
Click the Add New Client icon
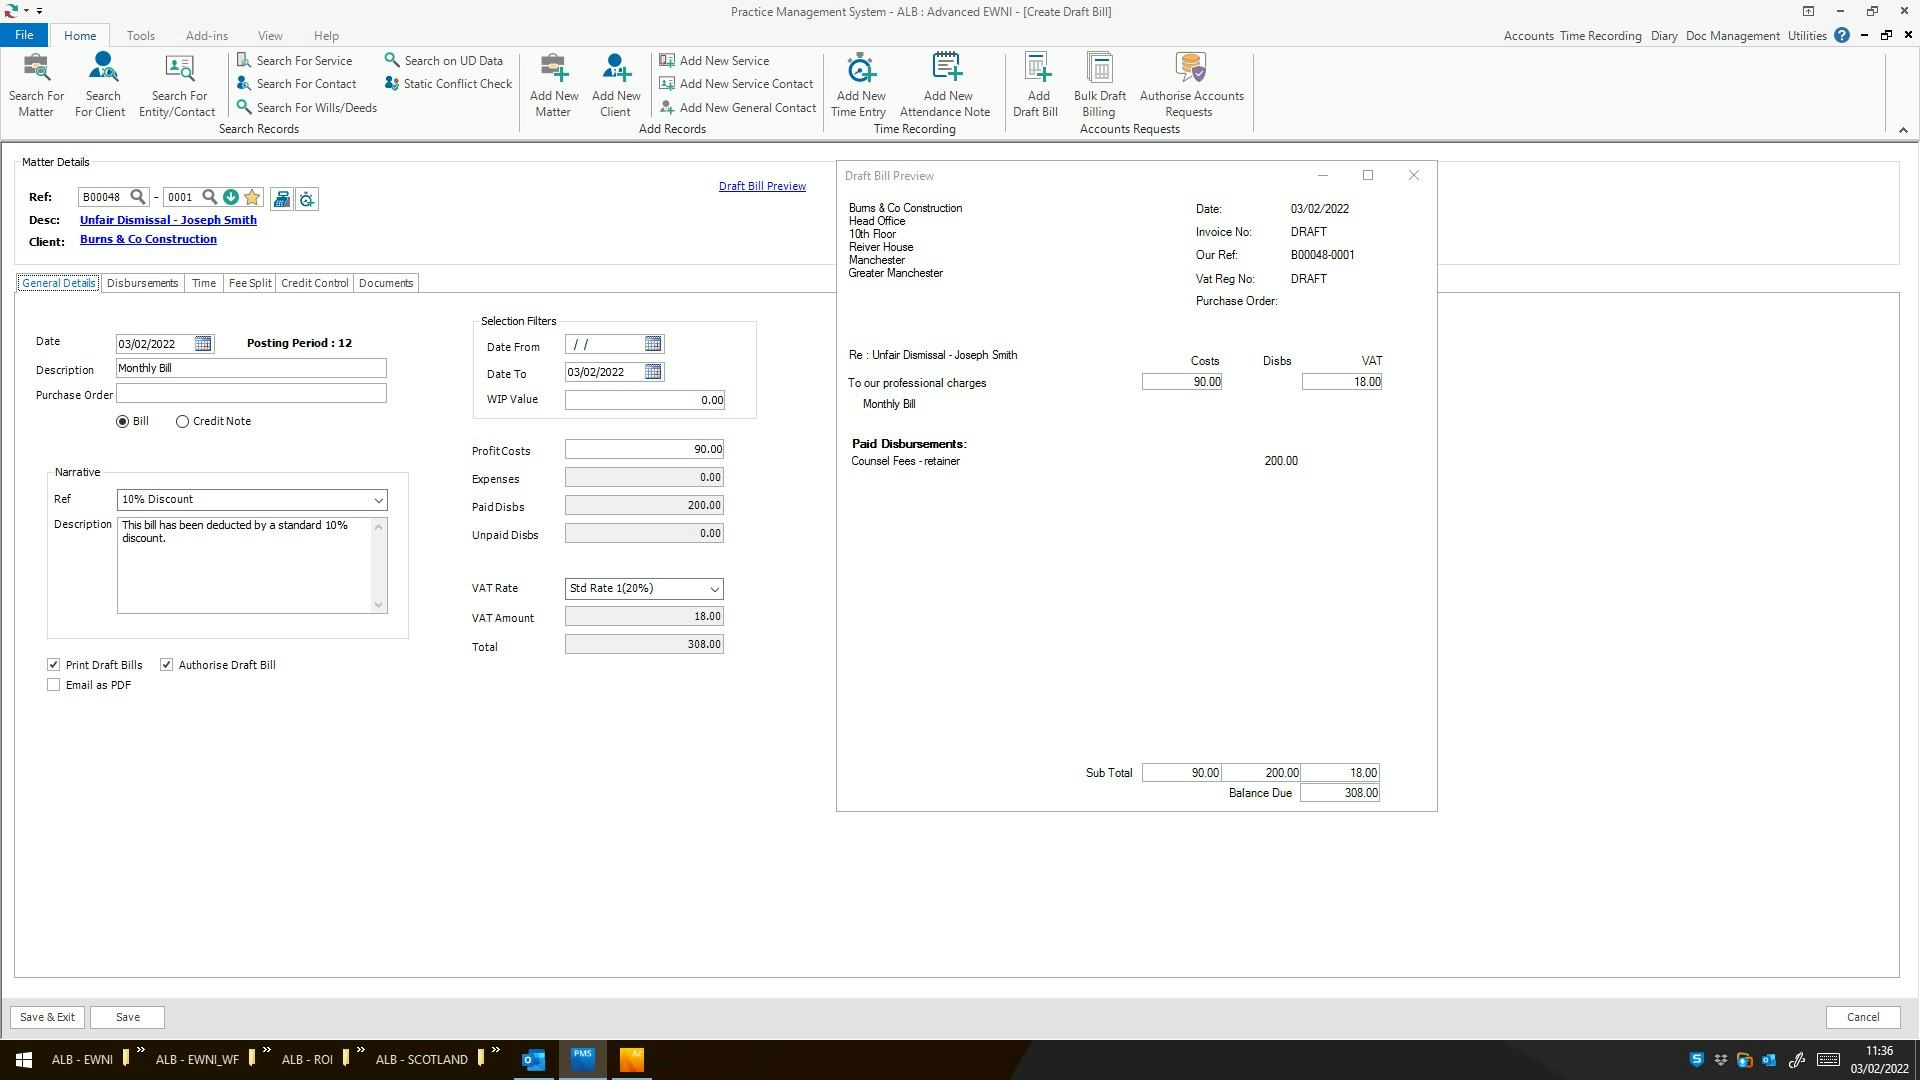615,85
